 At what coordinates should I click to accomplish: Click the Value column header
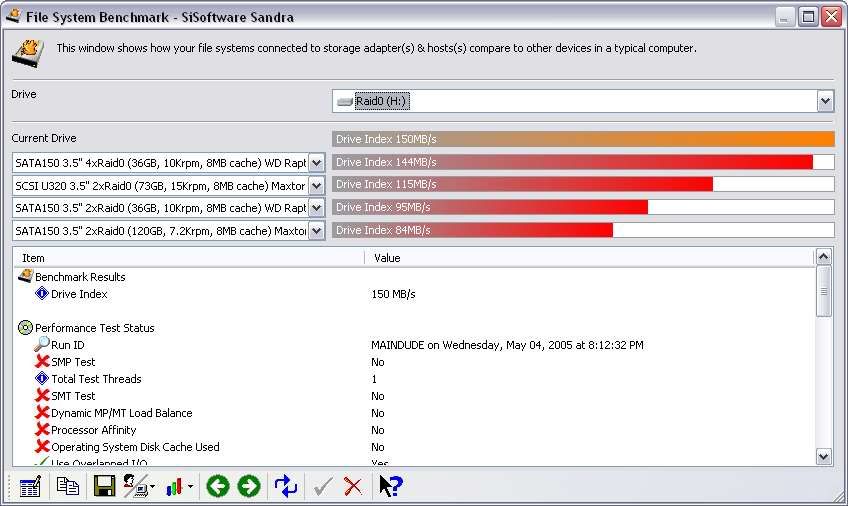point(590,258)
